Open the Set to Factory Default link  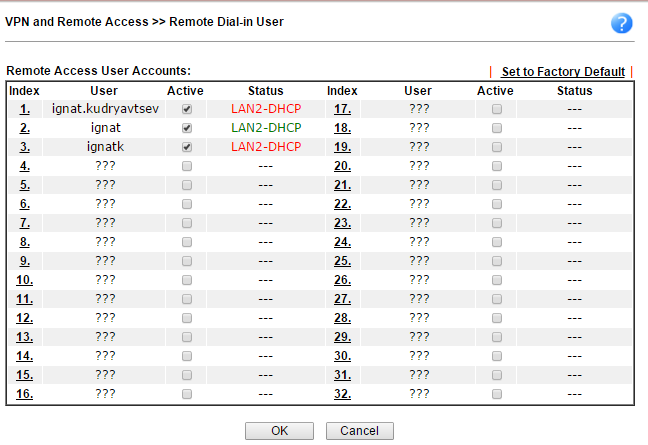pyautogui.click(x=563, y=72)
